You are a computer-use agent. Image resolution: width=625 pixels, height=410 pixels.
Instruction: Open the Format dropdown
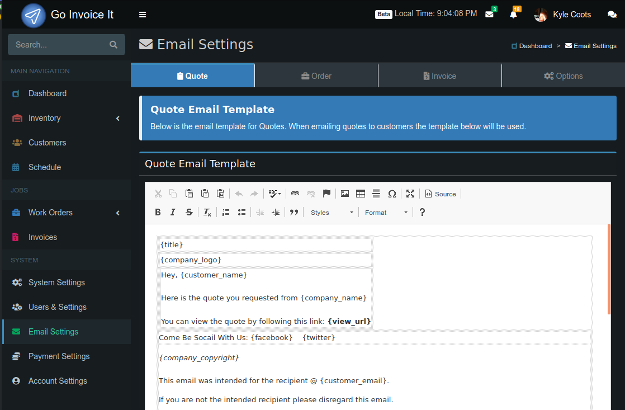[x=386, y=212]
